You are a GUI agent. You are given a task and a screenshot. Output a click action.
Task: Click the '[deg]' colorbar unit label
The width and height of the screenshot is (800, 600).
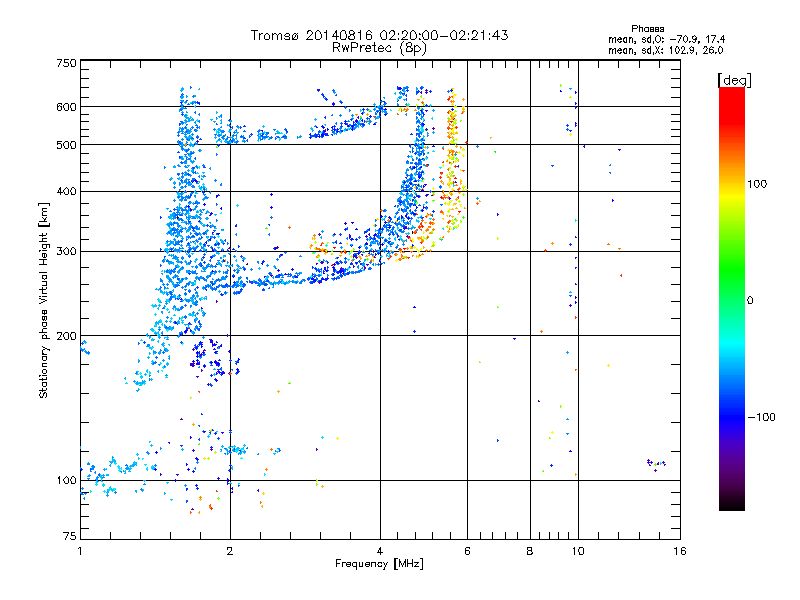click(734, 80)
